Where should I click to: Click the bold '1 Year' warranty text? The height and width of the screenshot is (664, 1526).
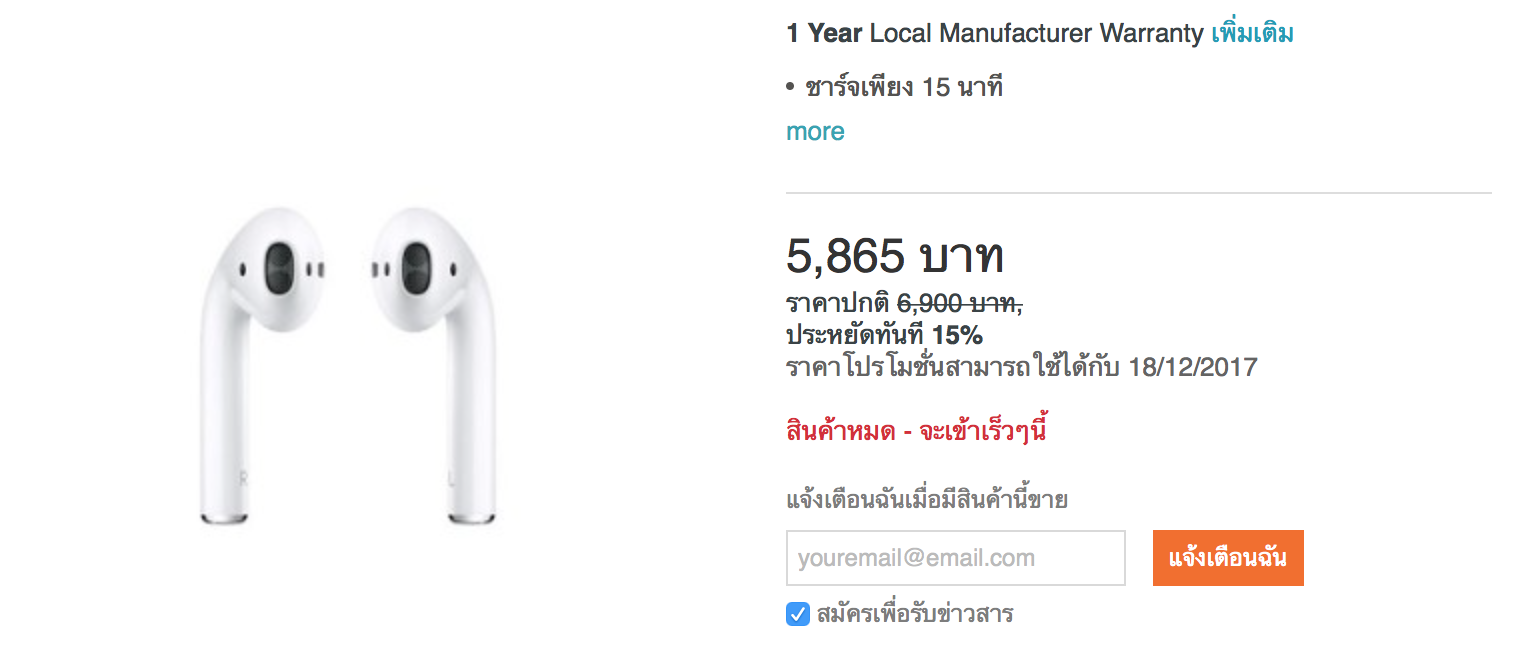point(824,33)
